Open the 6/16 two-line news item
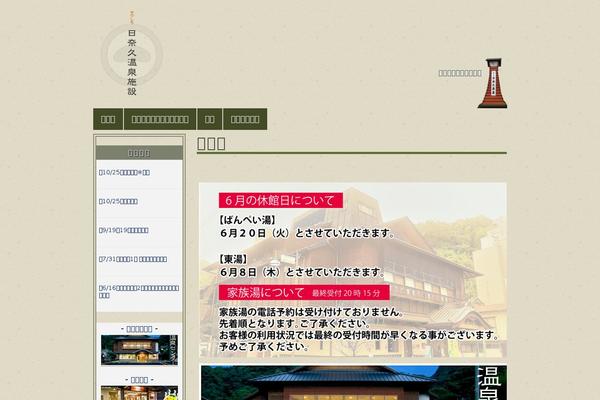This screenshot has width=600, height=400. pyautogui.click(x=139, y=292)
